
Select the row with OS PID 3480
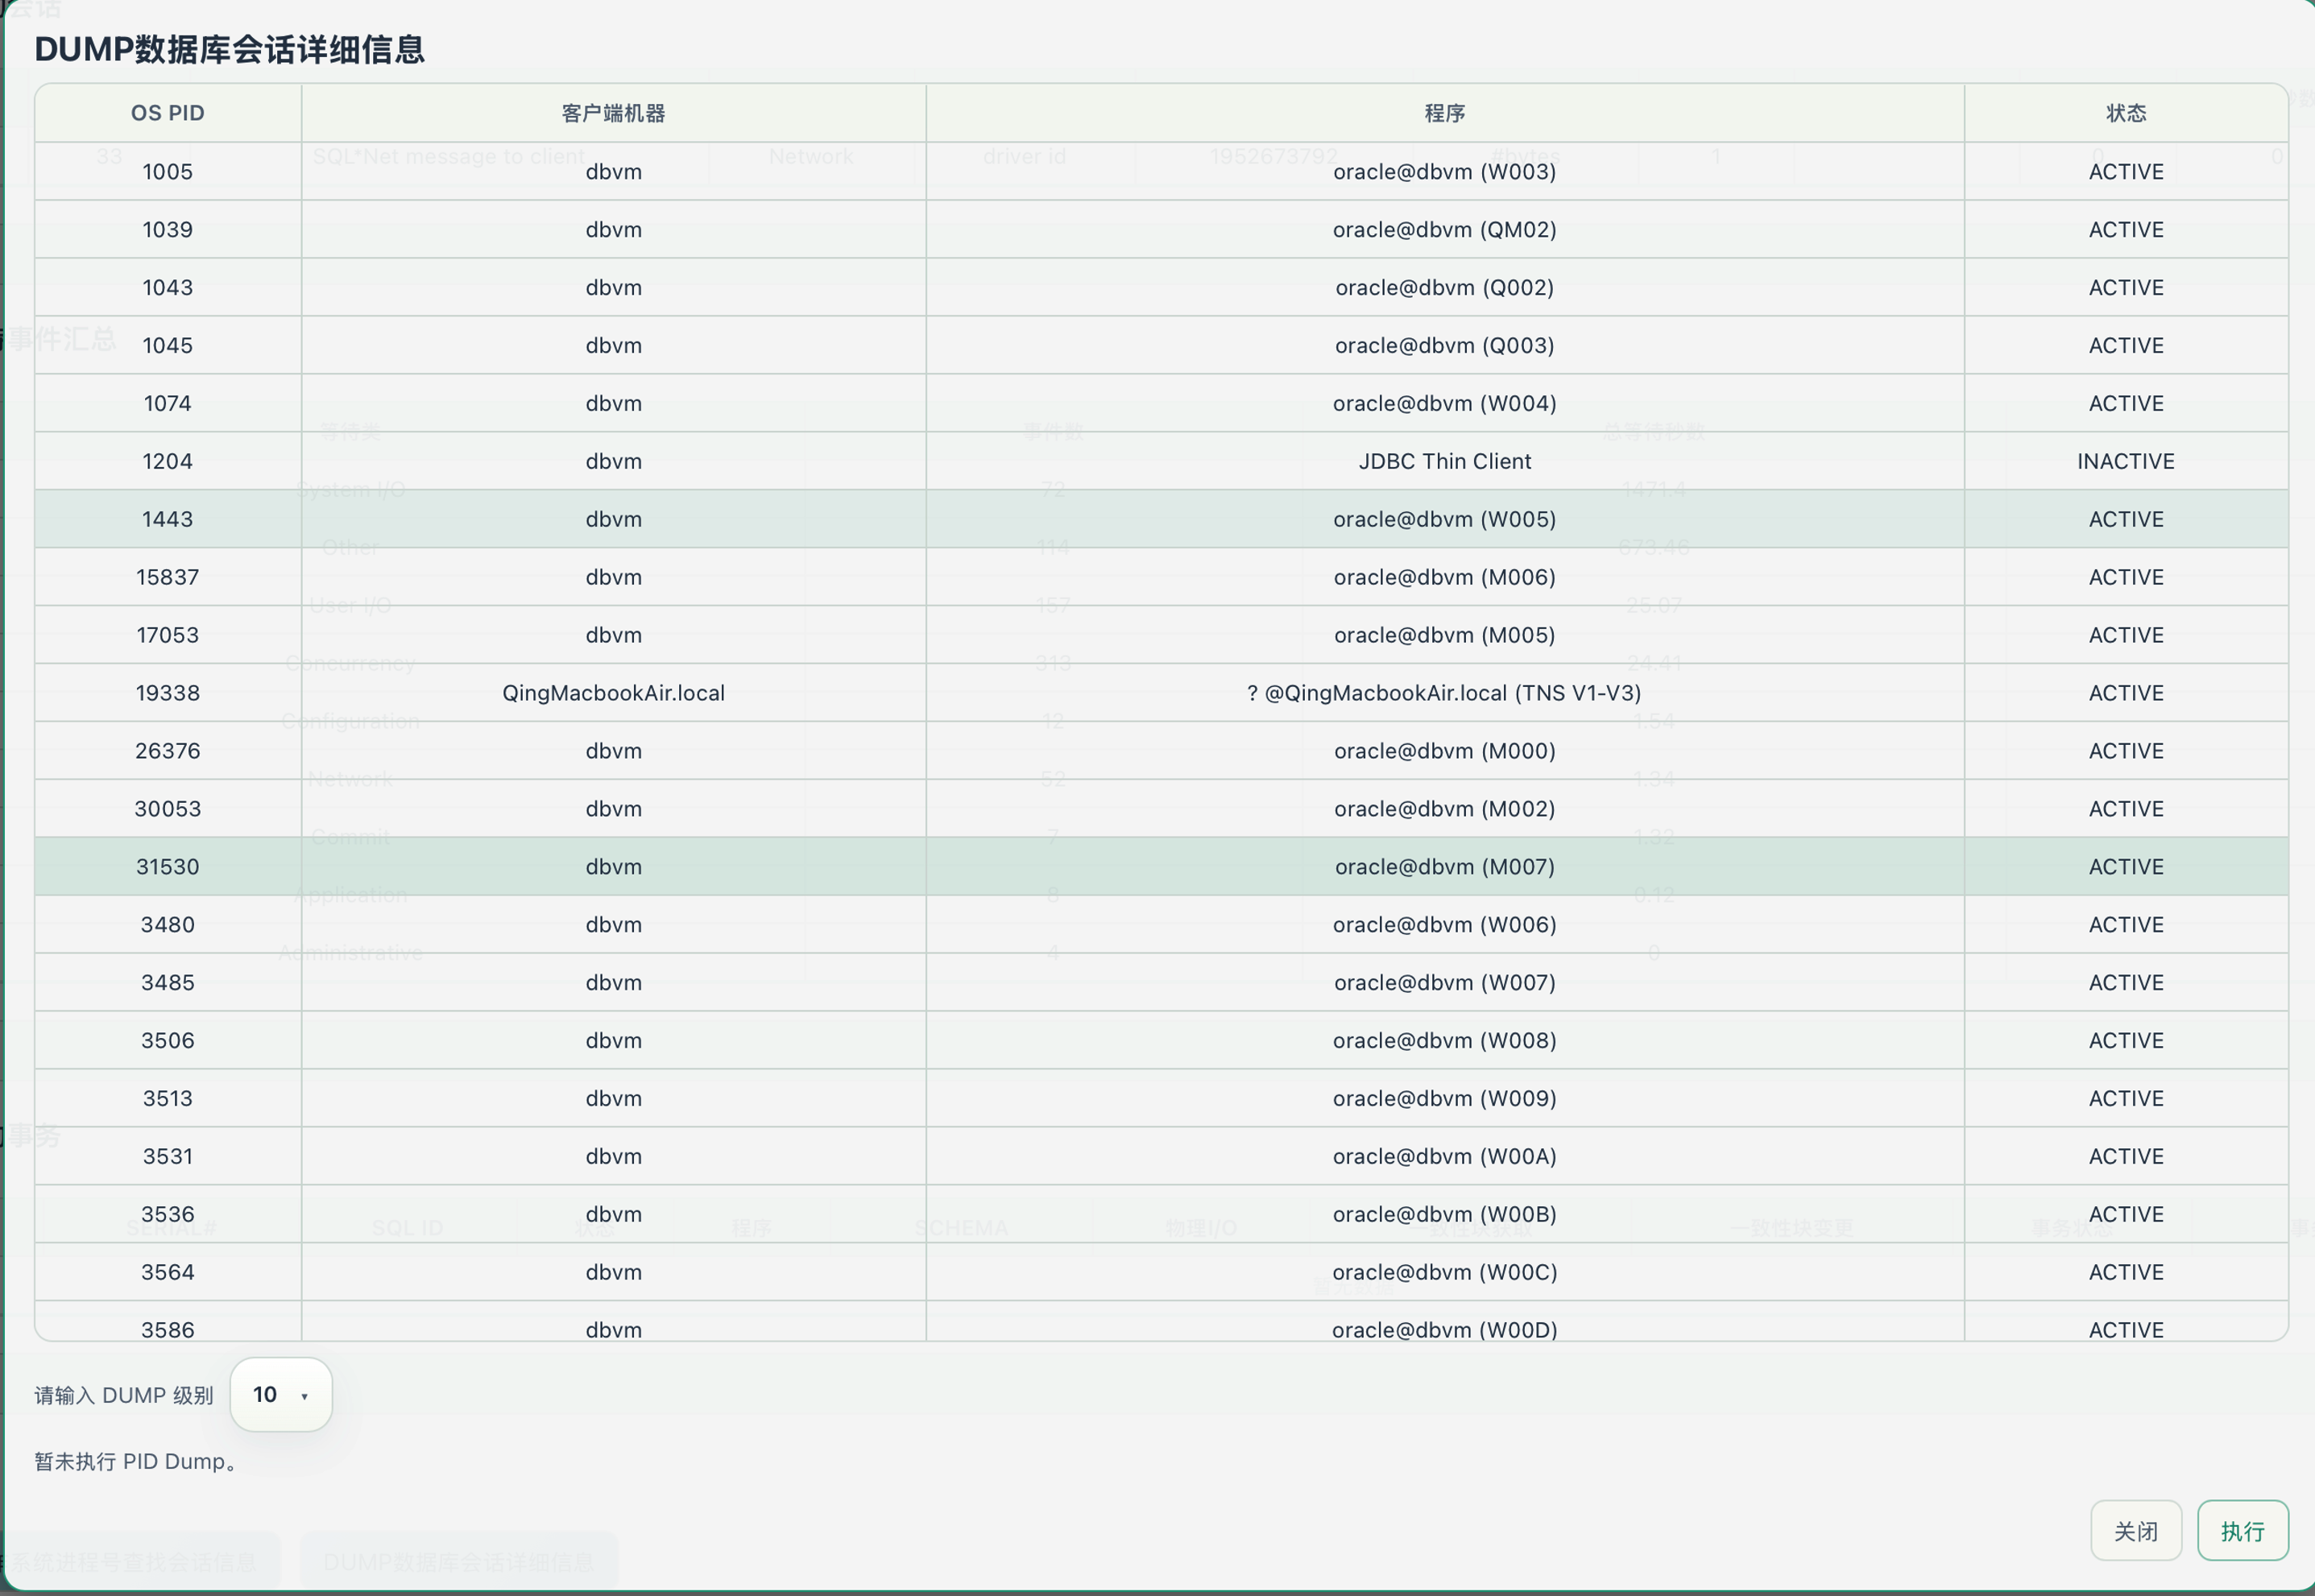pyautogui.click(x=1161, y=925)
